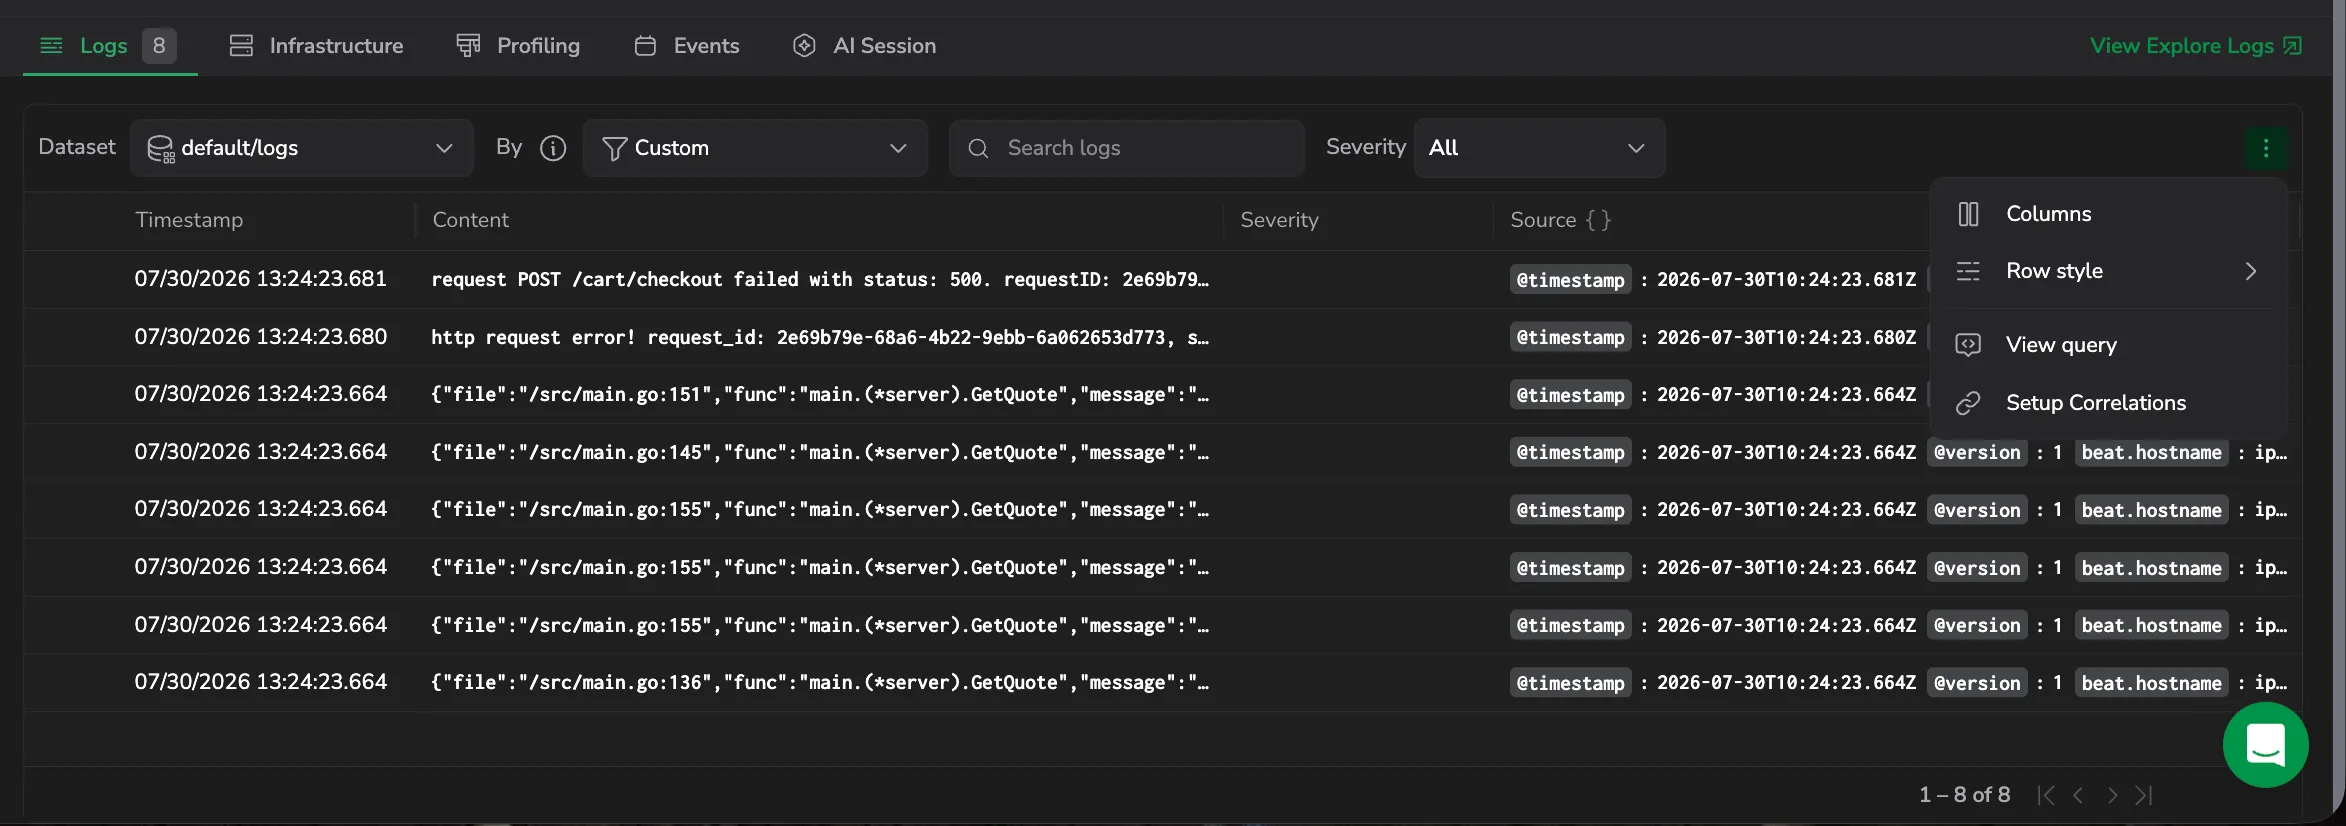Image resolution: width=2346 pixels, height=826 pixels.
Task: Click the Timestamp column header
Action: 189,220
